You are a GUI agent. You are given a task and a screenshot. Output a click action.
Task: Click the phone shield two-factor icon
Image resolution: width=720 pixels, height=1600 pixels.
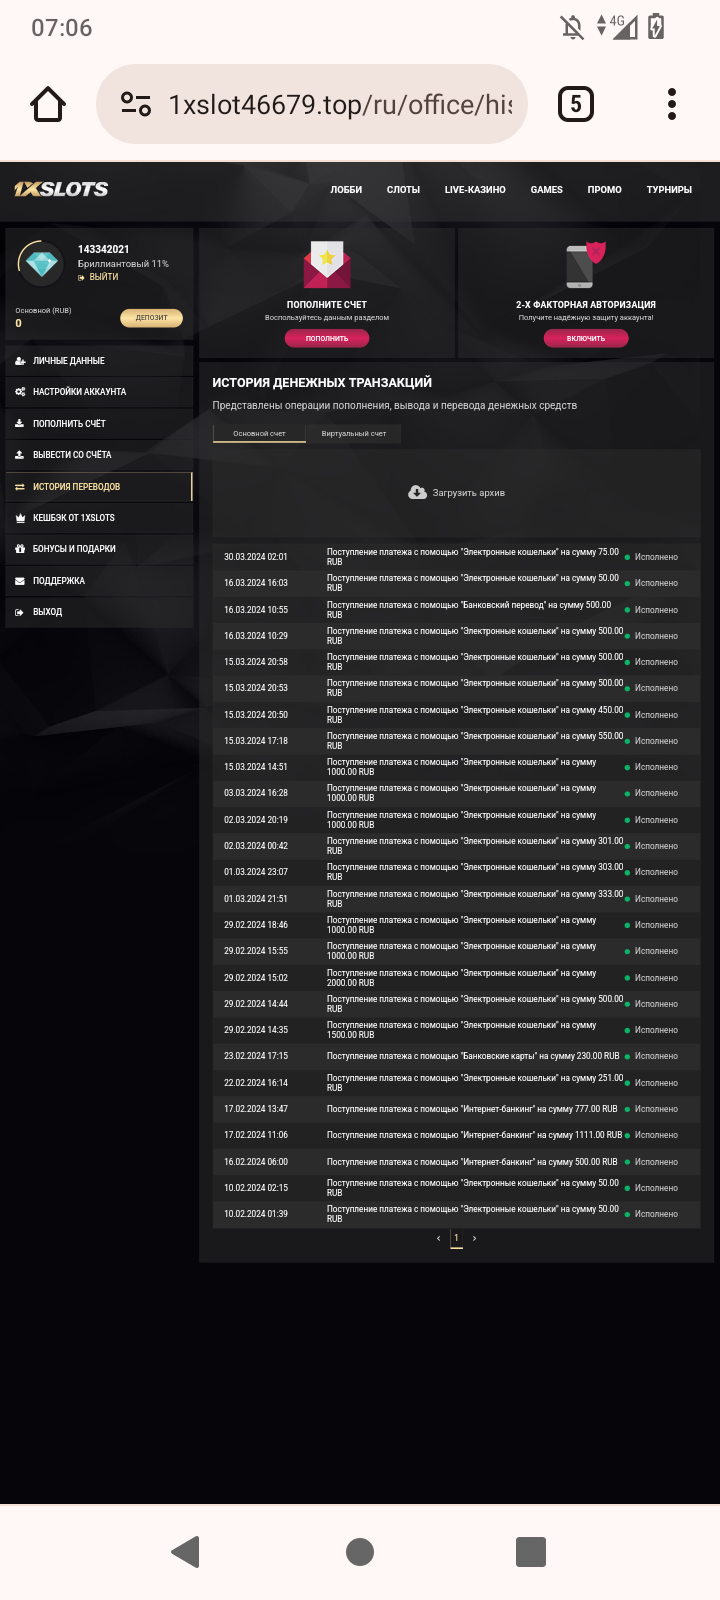tap(585, 265)
